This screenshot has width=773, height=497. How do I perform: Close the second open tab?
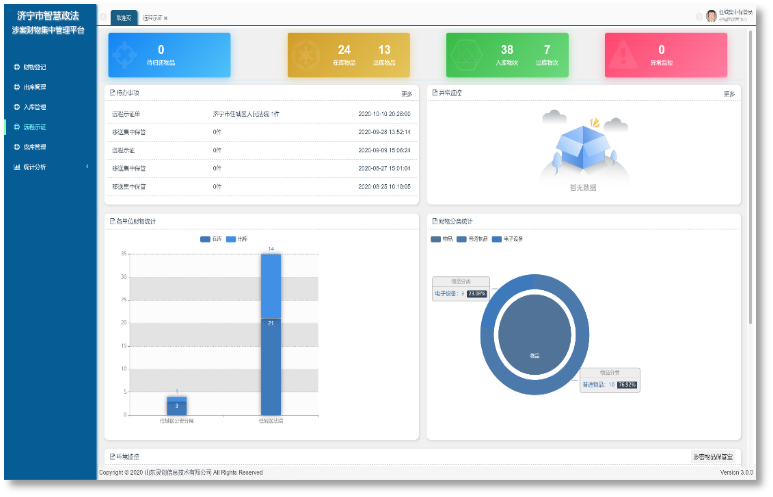click(166, 18)
